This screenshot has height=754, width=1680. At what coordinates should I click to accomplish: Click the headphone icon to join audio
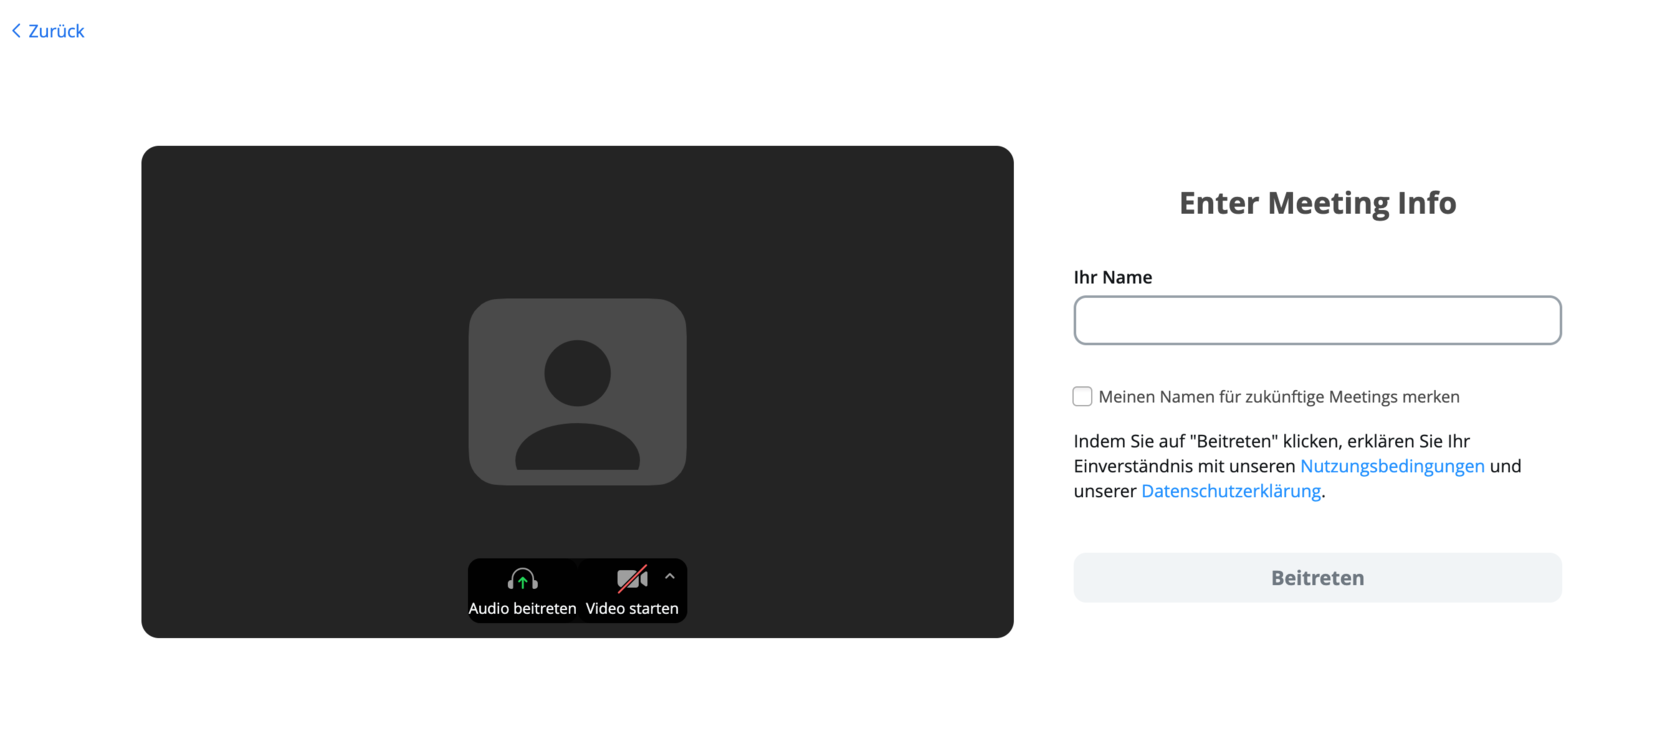point(522,579)
